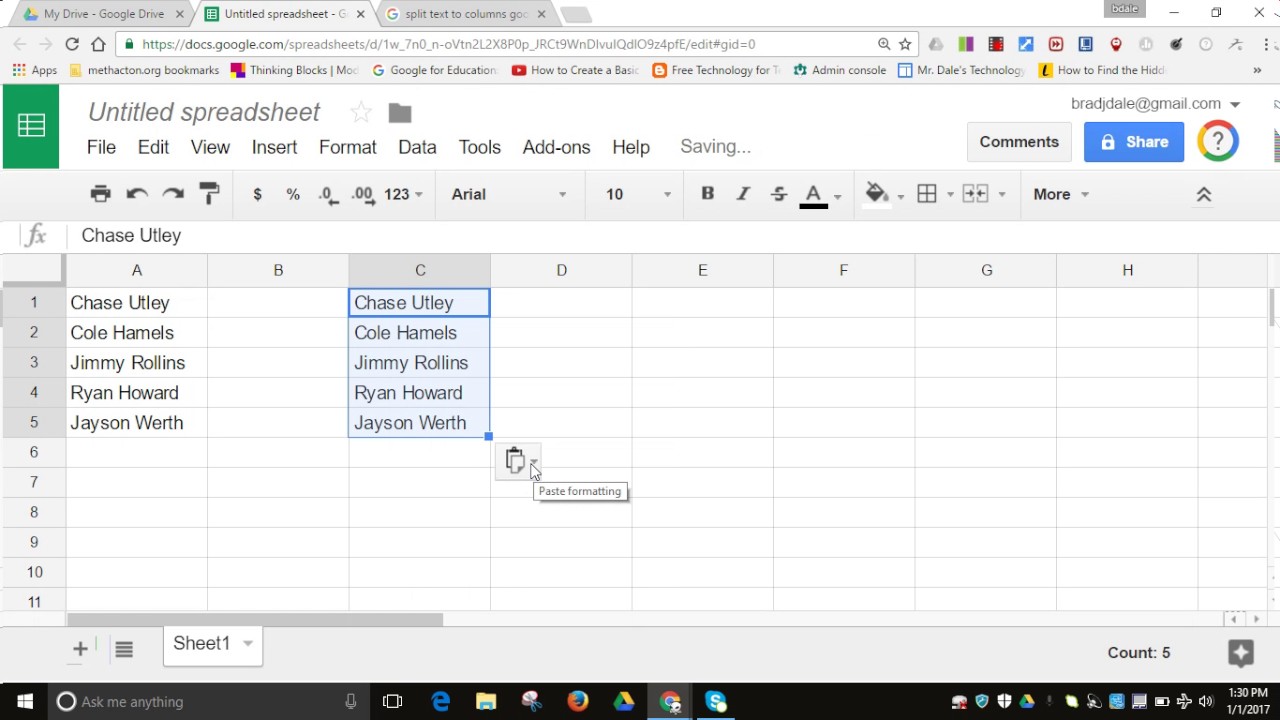Open the Add-ons menu
The height and width of the screenshot is (720, 1280).
pyautogui.click(x=556, y=147)
